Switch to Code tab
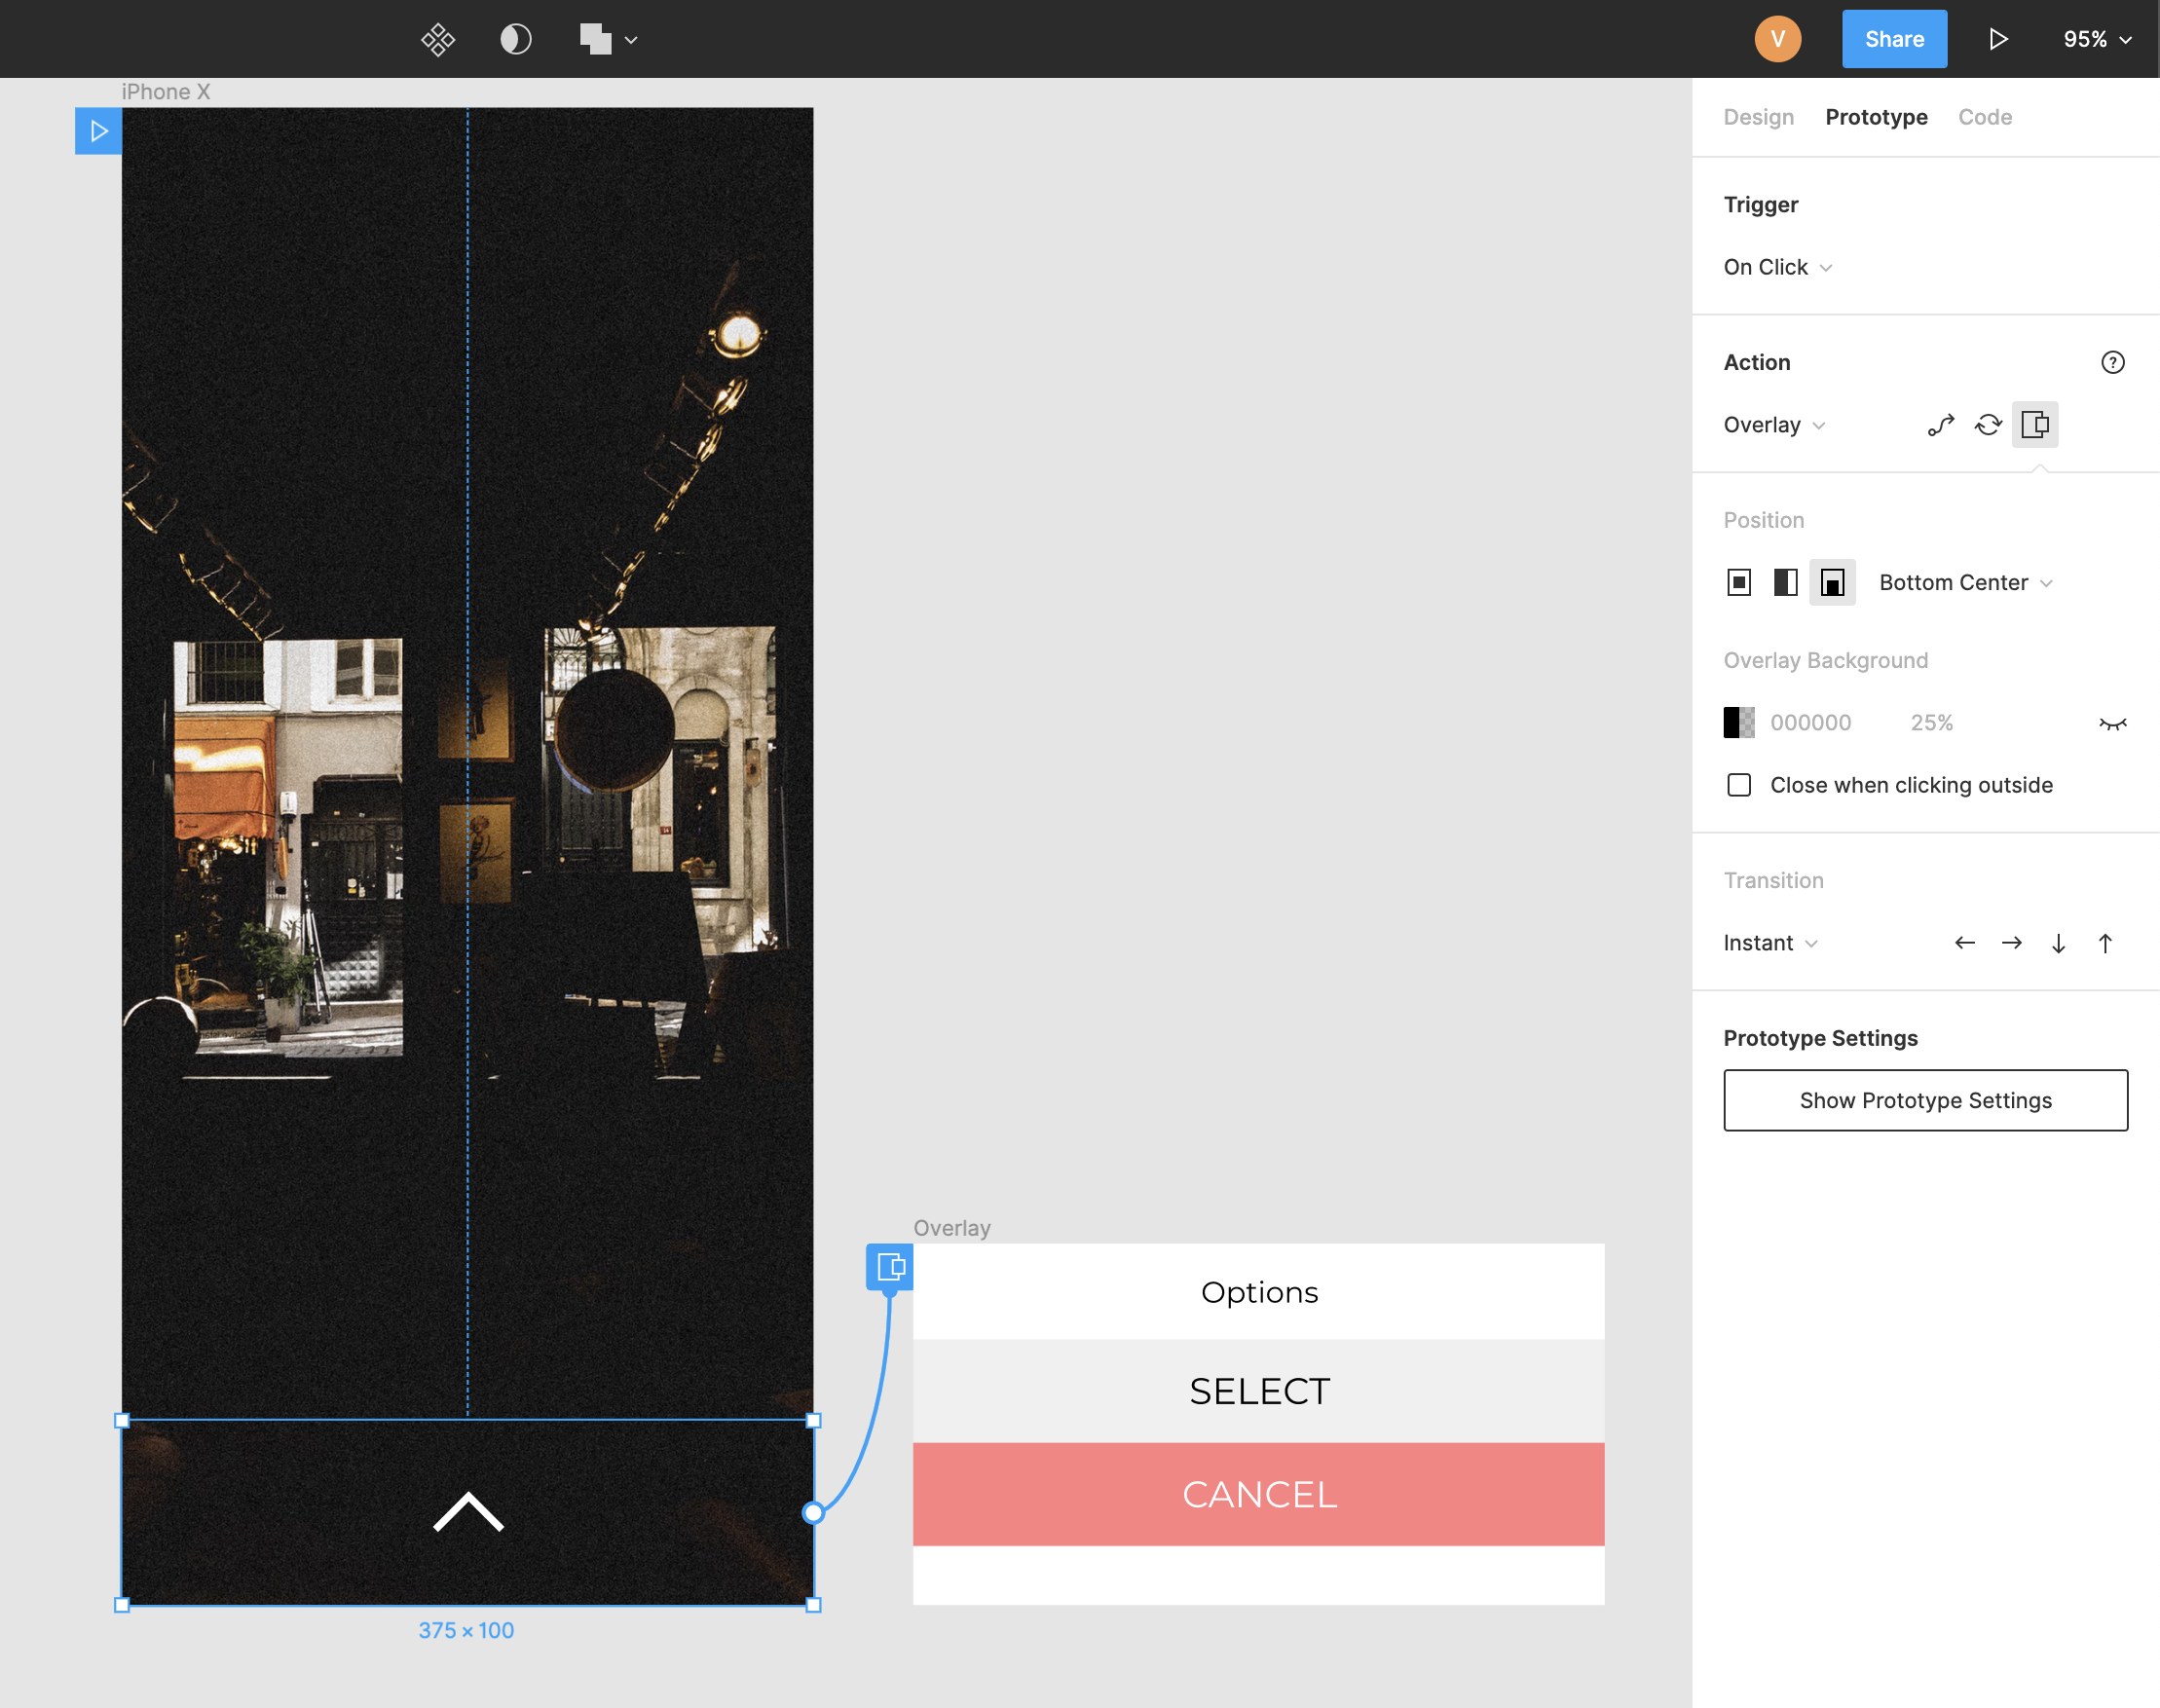This screenshot has width=2160, height=1708. point(1983,116)
